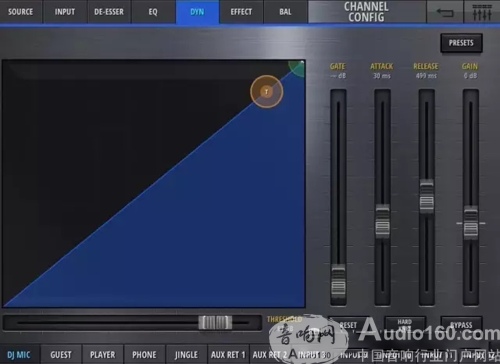Select the orange threshold handle on graph
This screenshot has height=364, width=500.
[267, 91]
